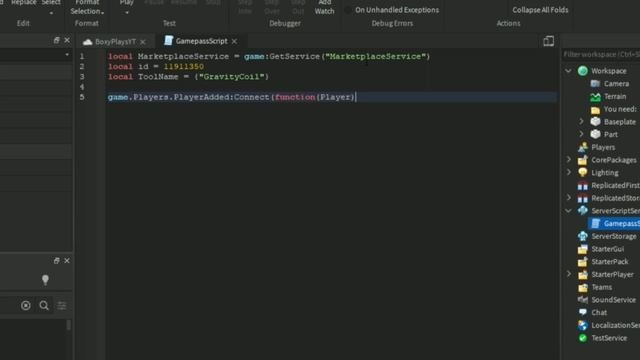This screenshot has width=640, height=360.
Task: Select the Teams icon
Action: coord(582,287)
